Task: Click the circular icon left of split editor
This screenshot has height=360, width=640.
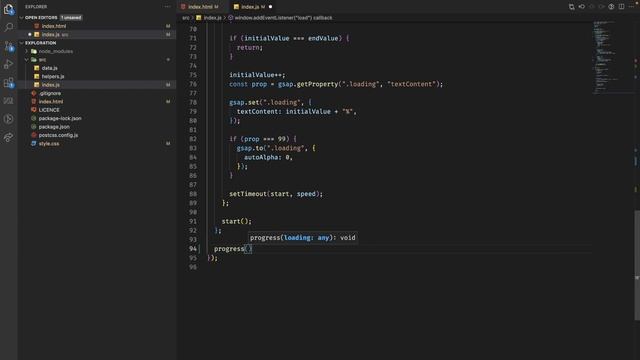Action: (x=611, y=7)
